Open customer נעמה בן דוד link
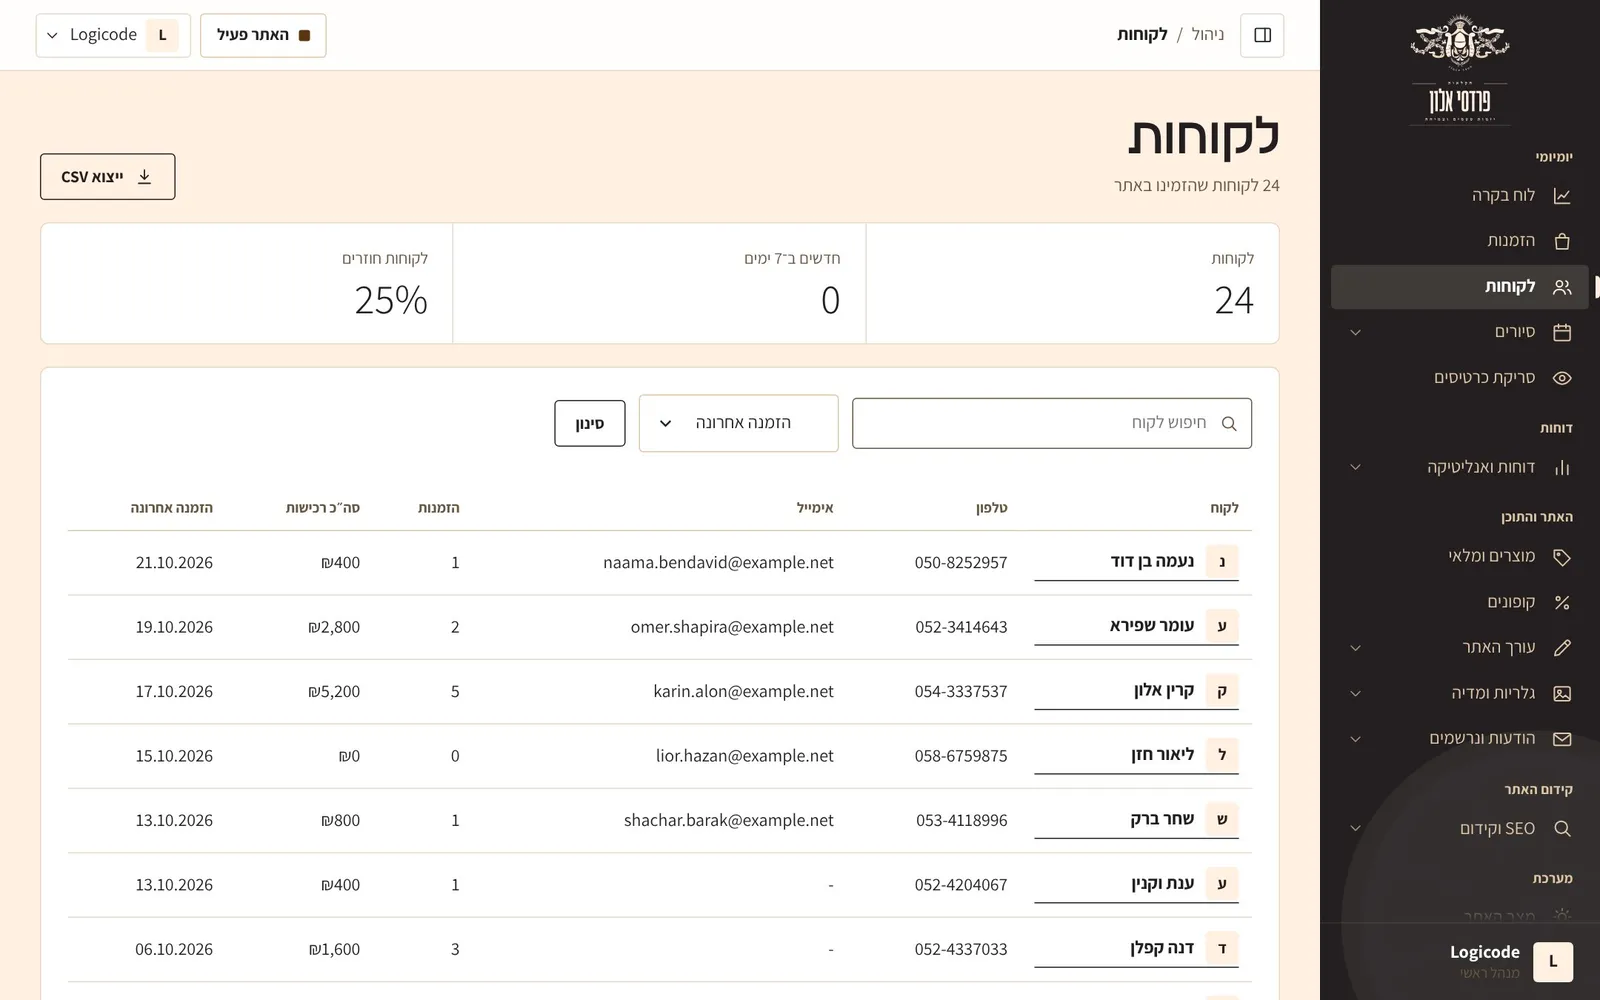 coord(1136,562)
